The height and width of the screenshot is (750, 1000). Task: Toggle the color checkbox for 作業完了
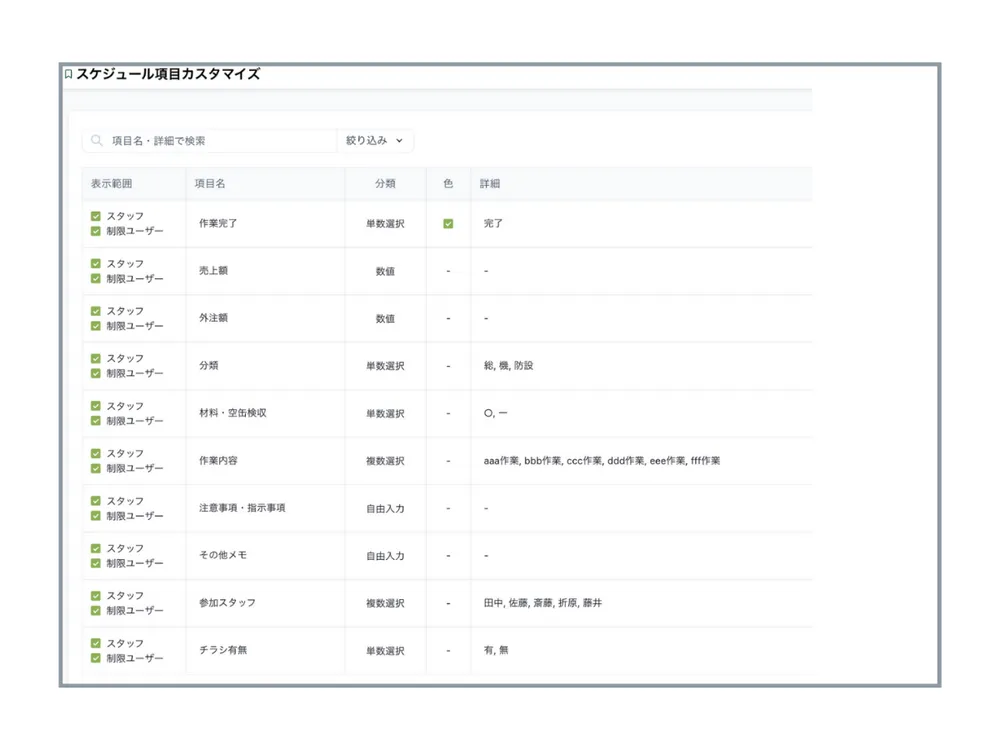point(448,224)
